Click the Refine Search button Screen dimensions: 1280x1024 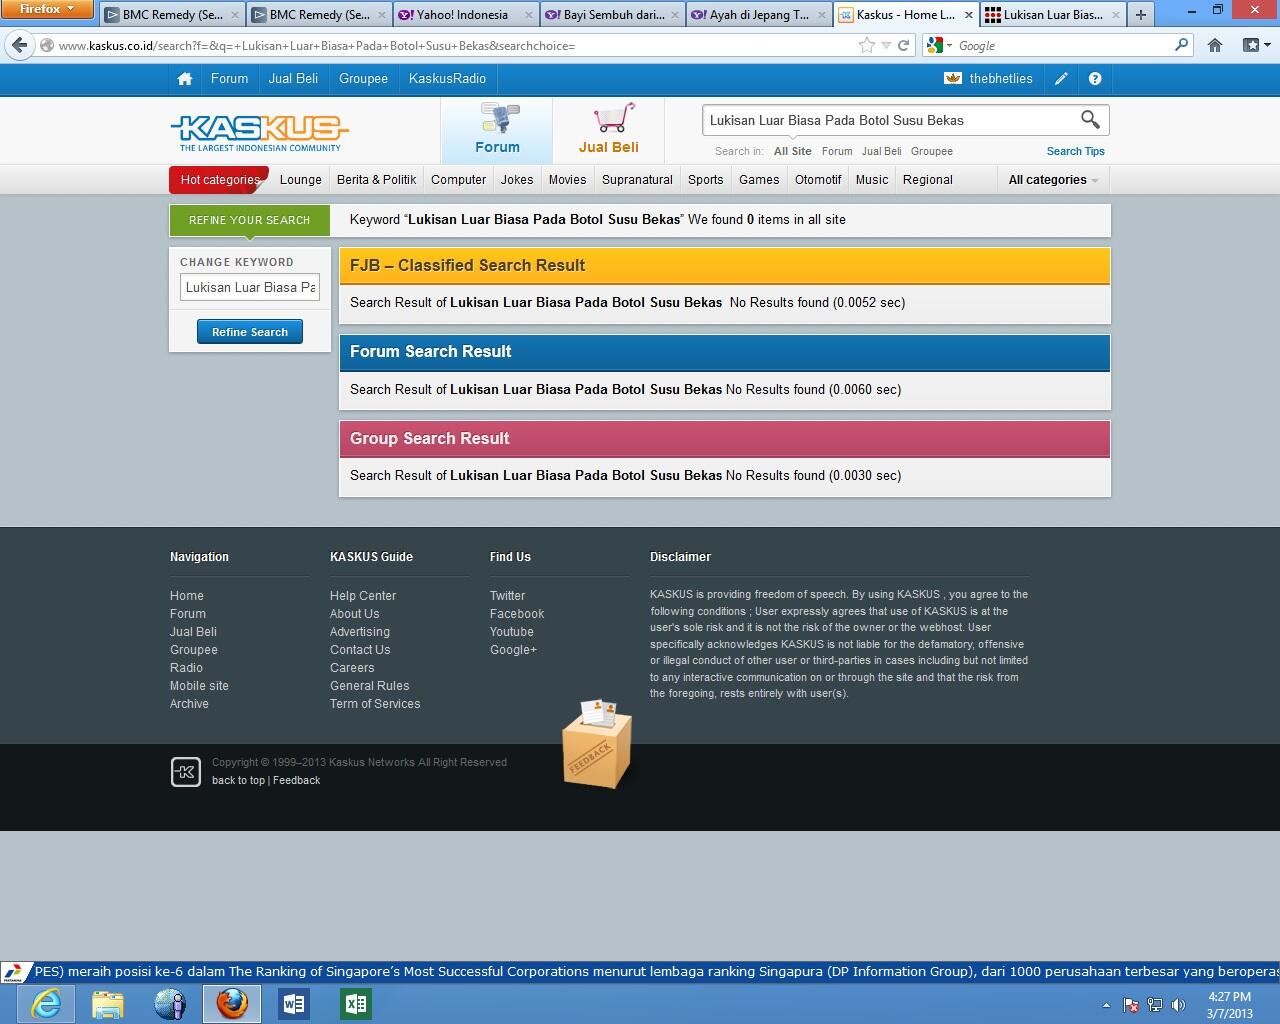point(250,332)
